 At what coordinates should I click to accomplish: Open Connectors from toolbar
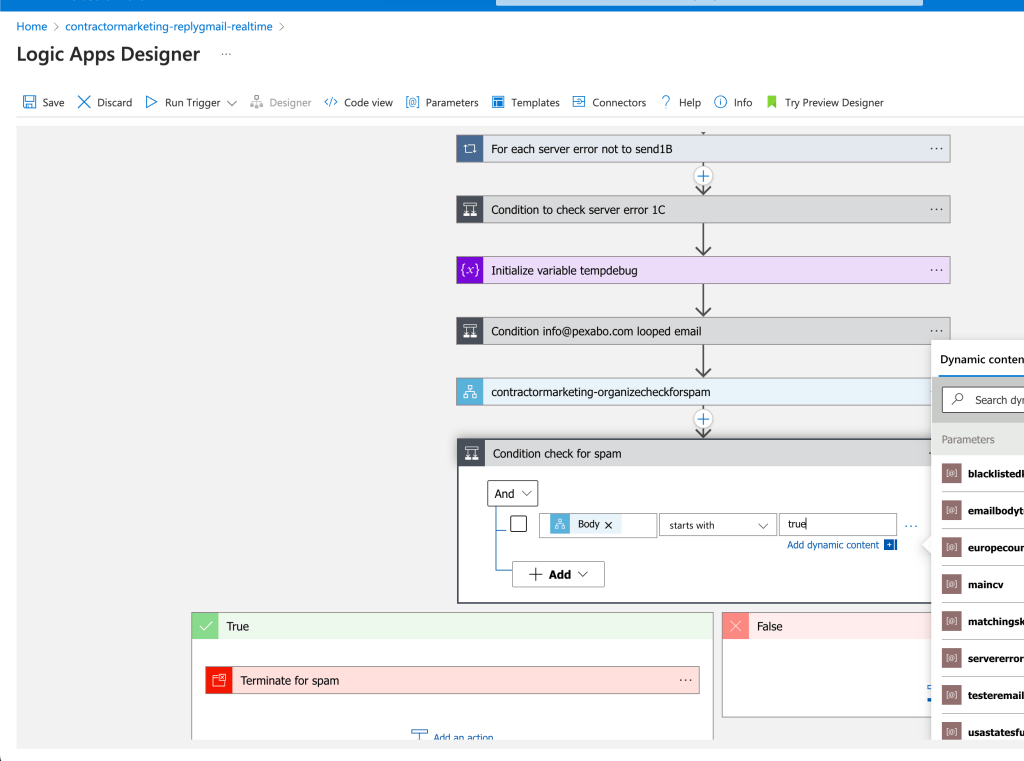[x=609, y=103]
